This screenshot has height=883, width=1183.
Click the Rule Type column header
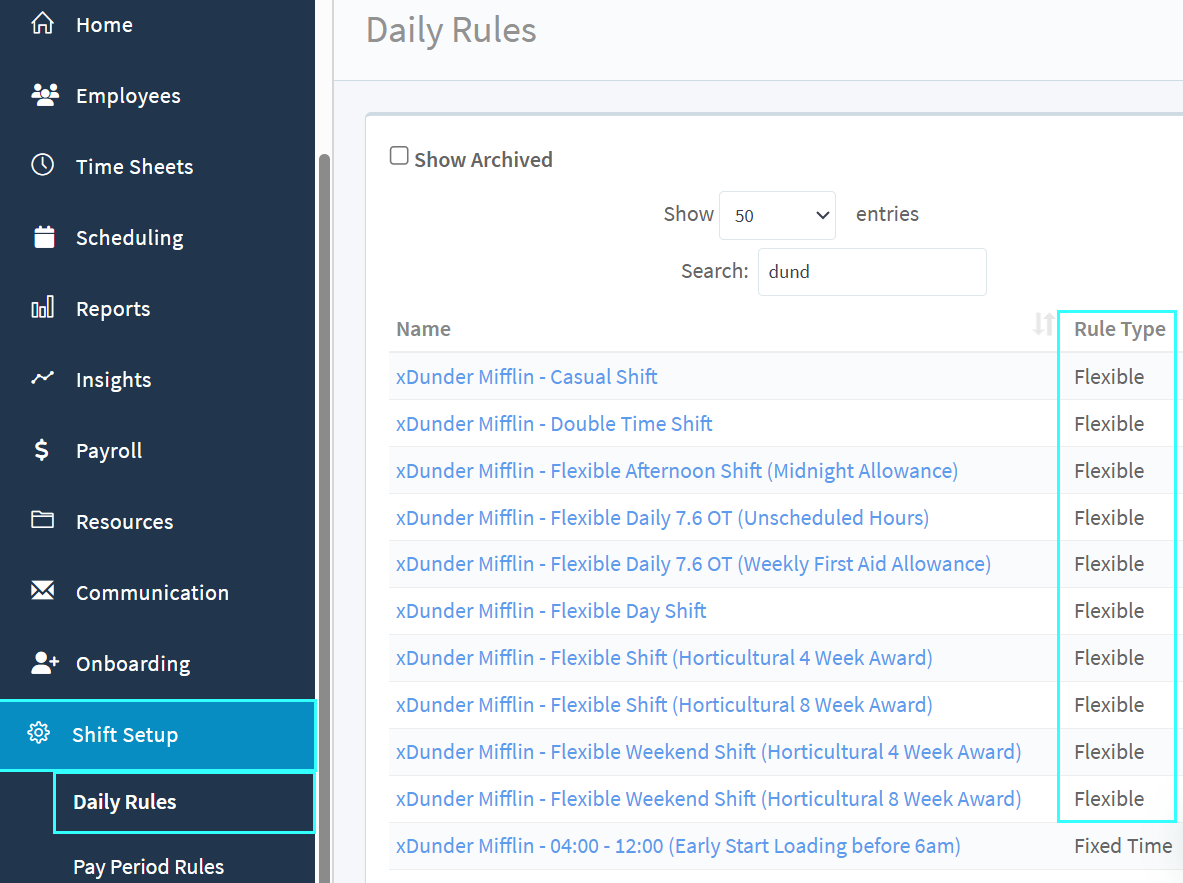pos(1120,330)
